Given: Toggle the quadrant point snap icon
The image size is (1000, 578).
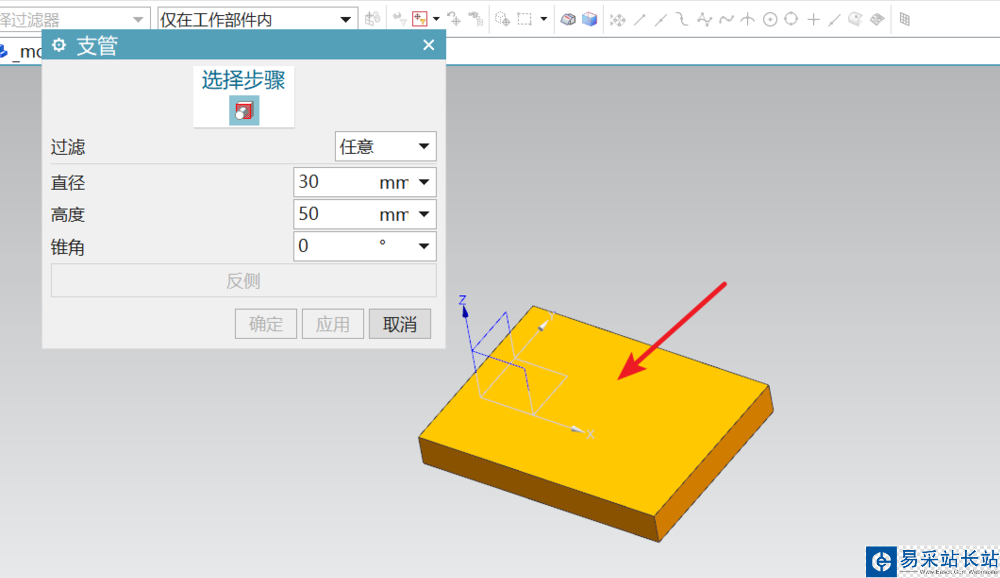Looking at the screenshot, I should tap(791, 19).
